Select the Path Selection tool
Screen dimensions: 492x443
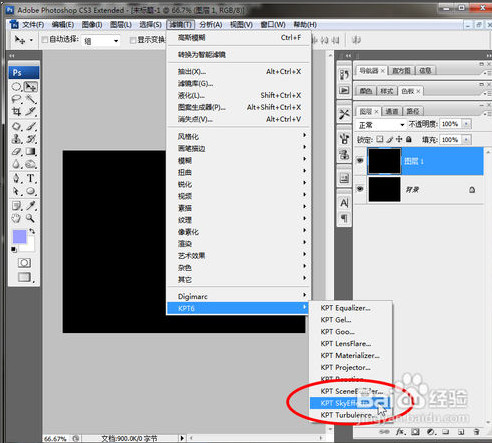(x=16, y=191)
